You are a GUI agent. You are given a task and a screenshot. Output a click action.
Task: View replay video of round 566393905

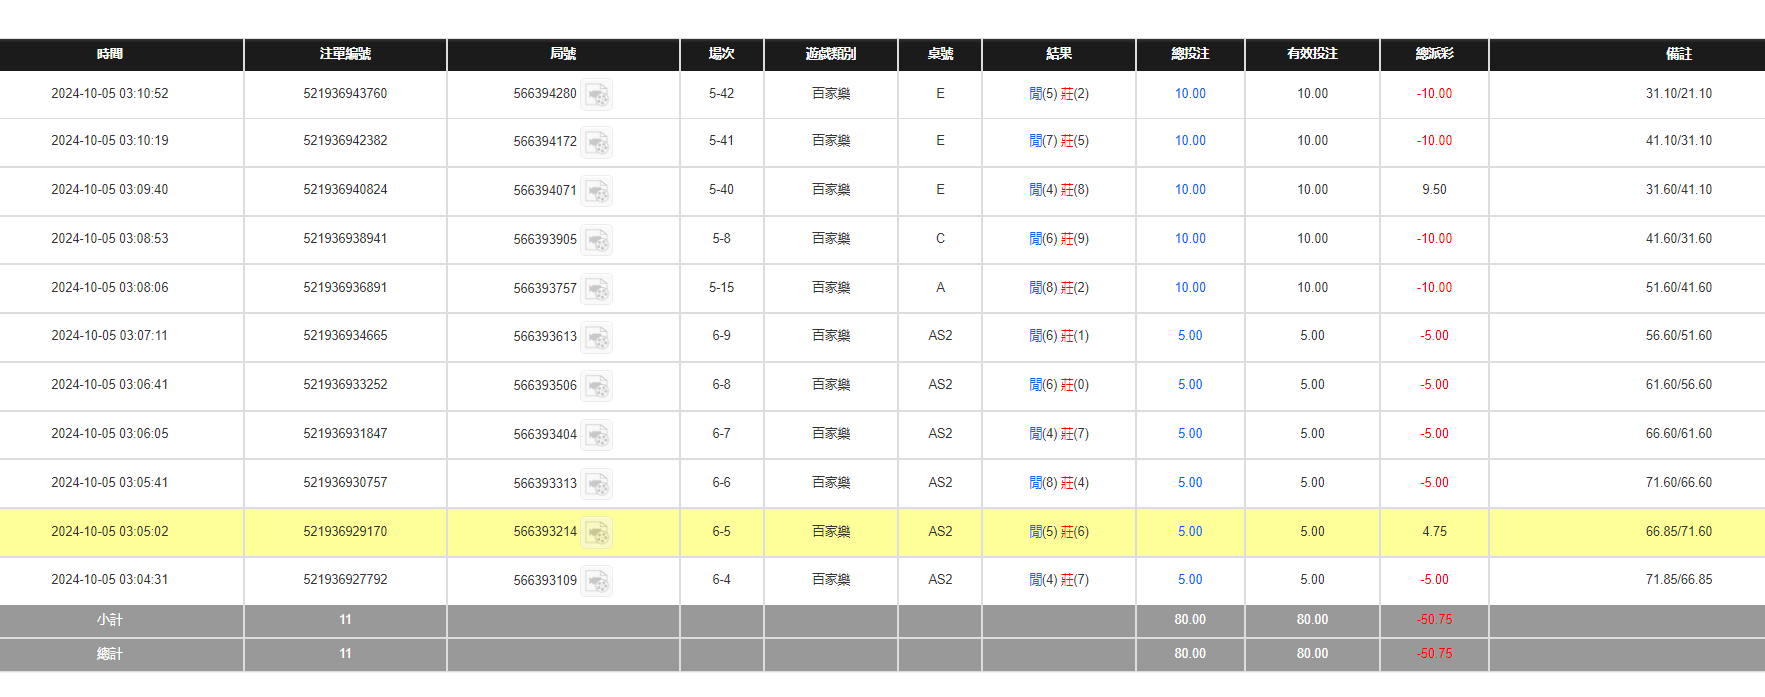coord(597,240)
